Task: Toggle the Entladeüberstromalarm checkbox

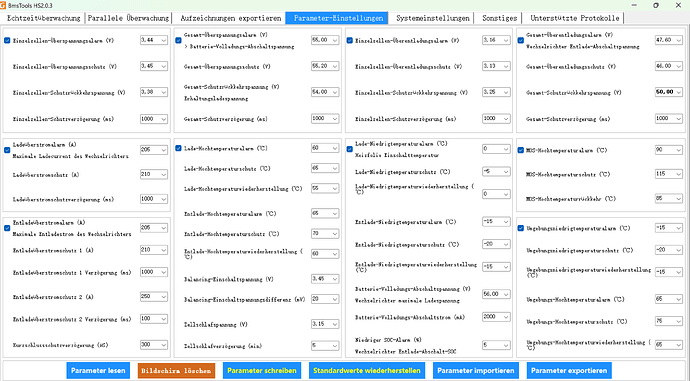Action: [7, 228]
